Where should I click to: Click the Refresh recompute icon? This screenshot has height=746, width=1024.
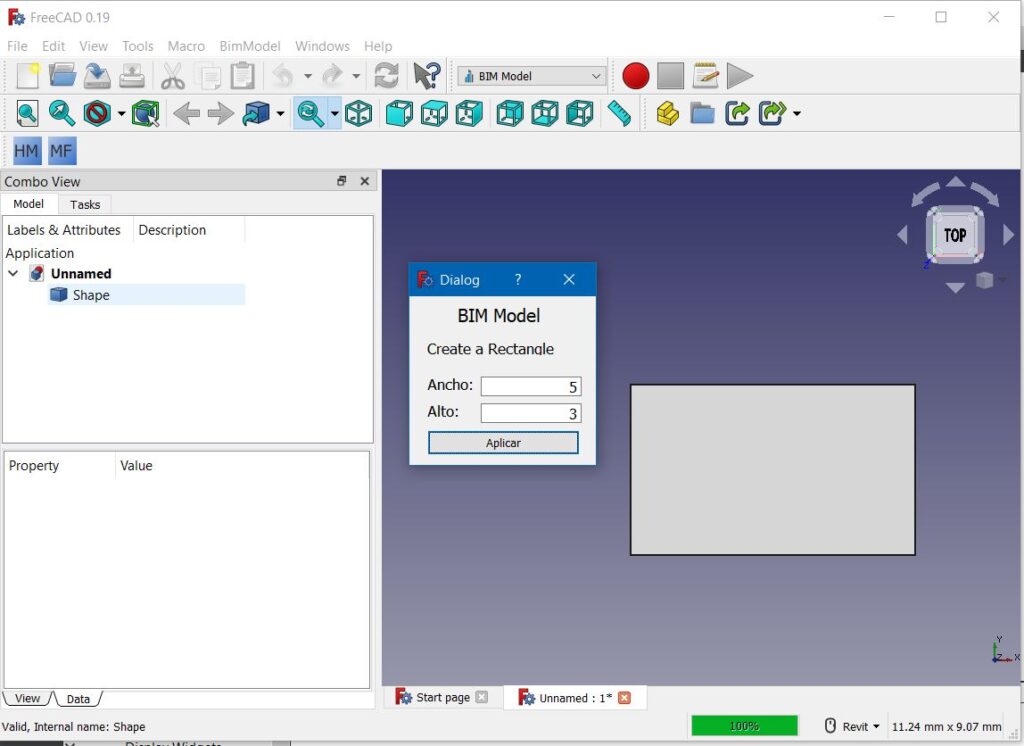point(387,76)
